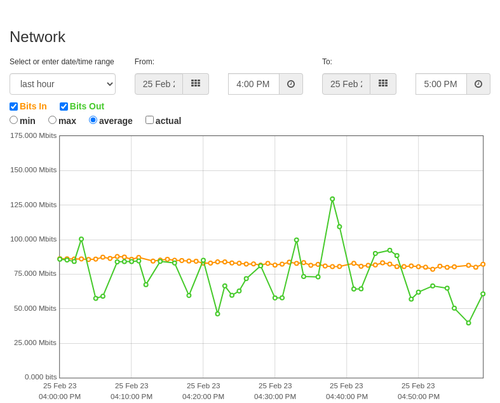500x403 pixels.
Task: Click the 175.000 Mbits axis label
Action: [33, 135]
